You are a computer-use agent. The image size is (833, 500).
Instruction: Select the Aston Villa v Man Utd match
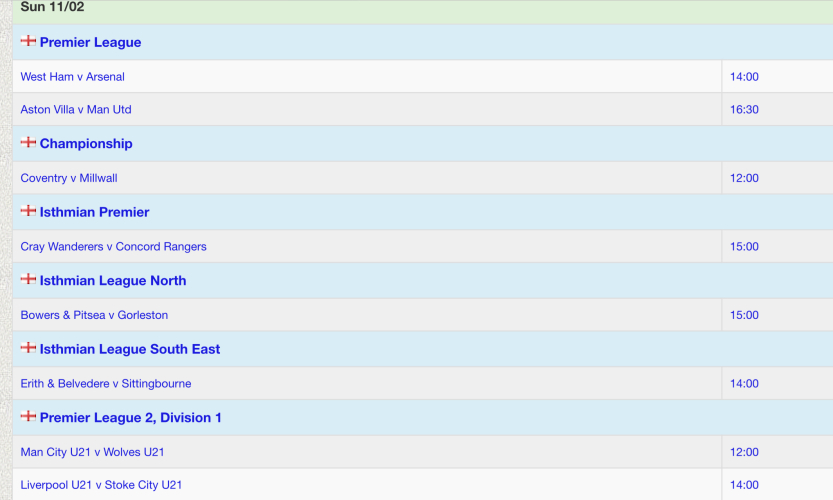76,110
